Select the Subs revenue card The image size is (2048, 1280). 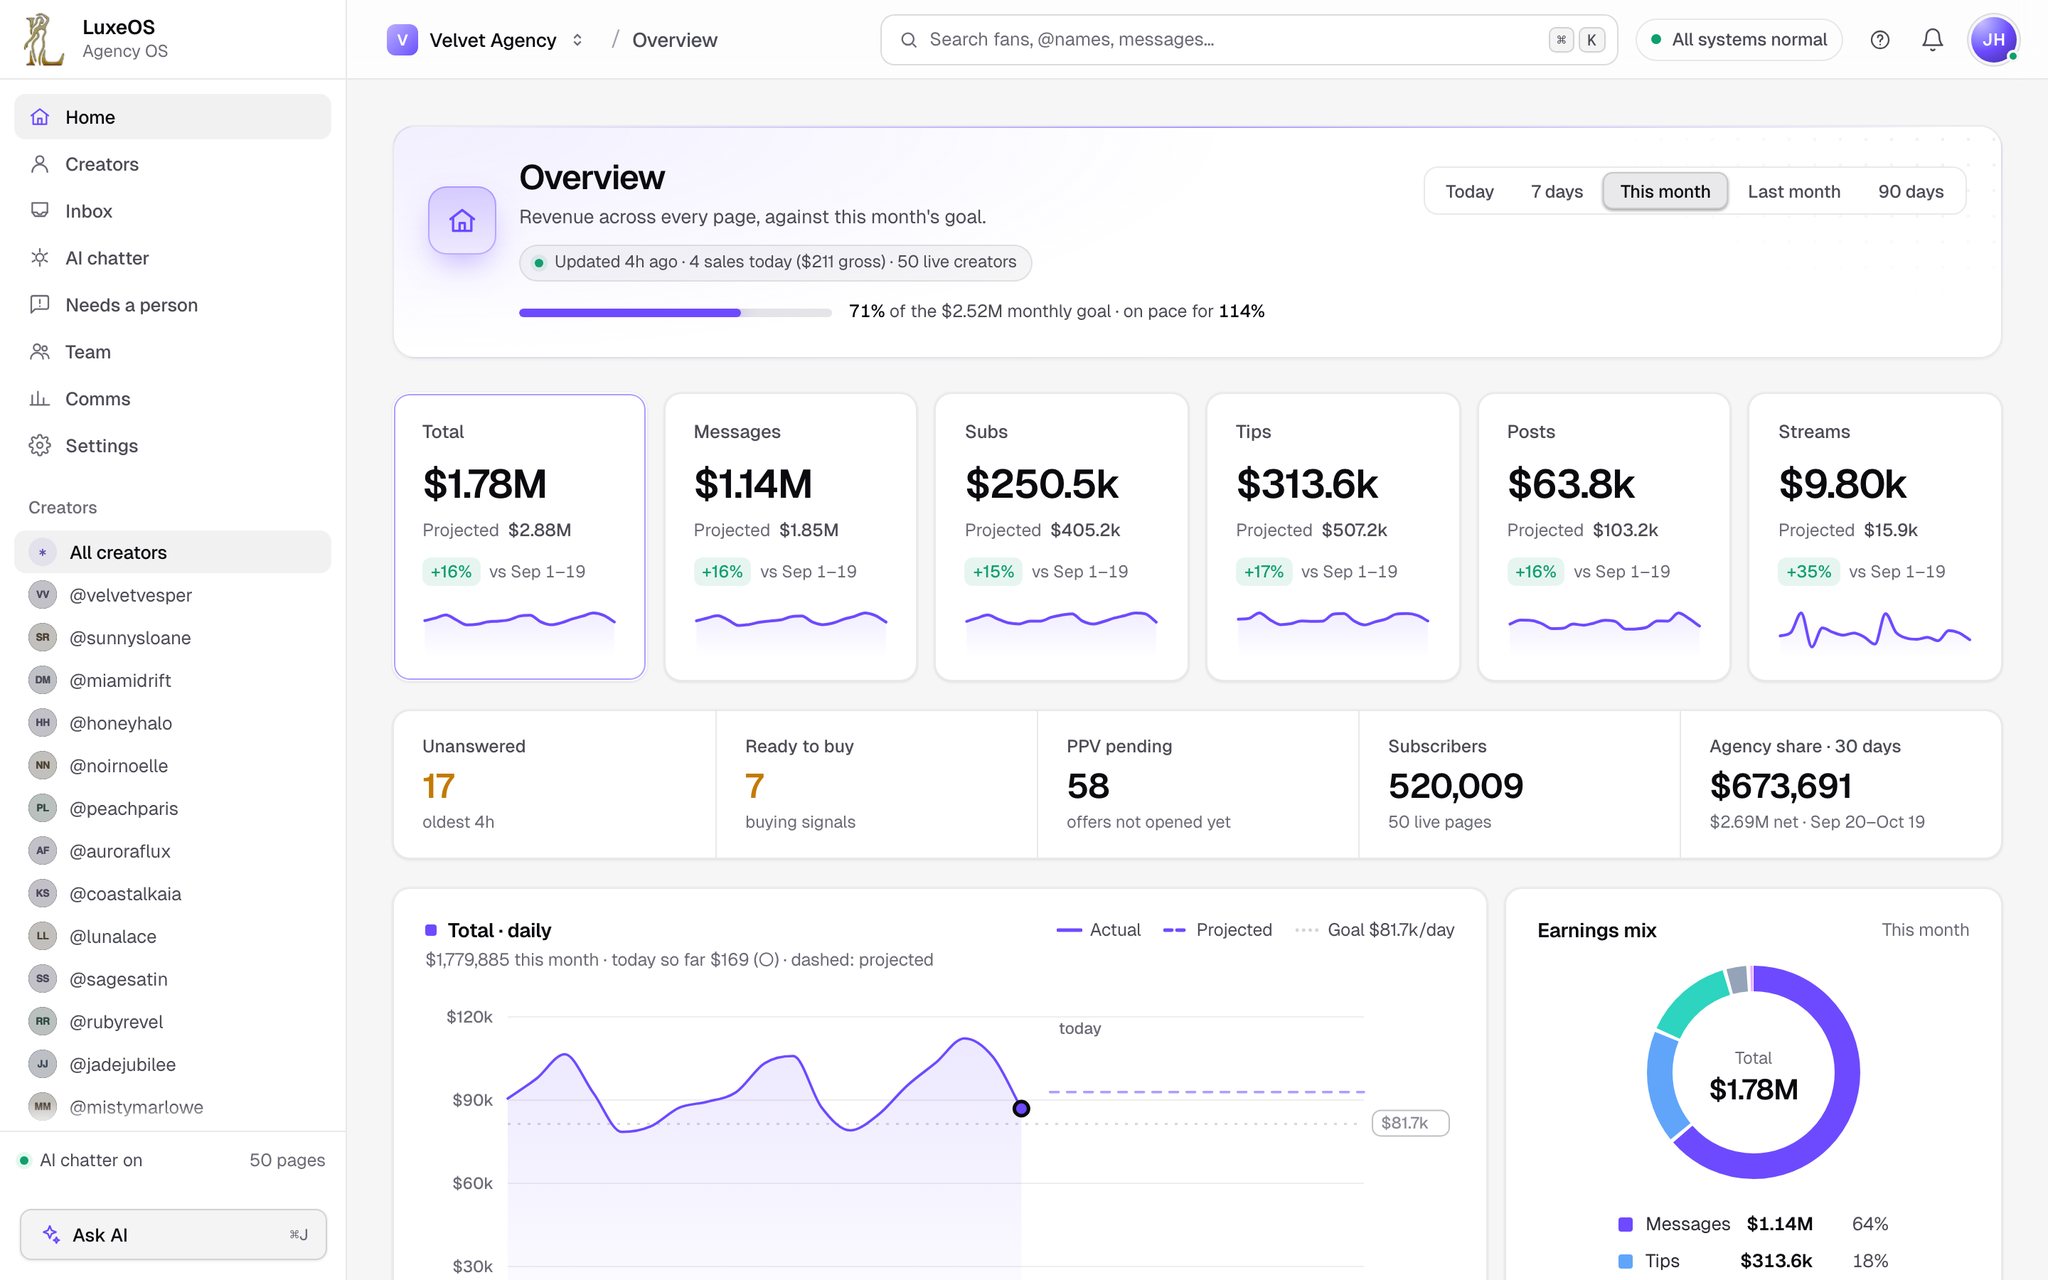point(1062,537)
